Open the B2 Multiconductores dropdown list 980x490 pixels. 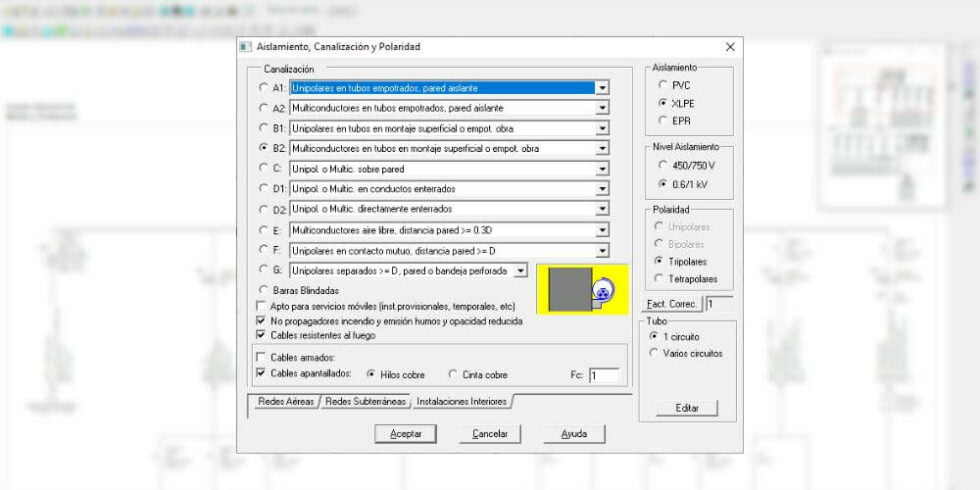602,149
